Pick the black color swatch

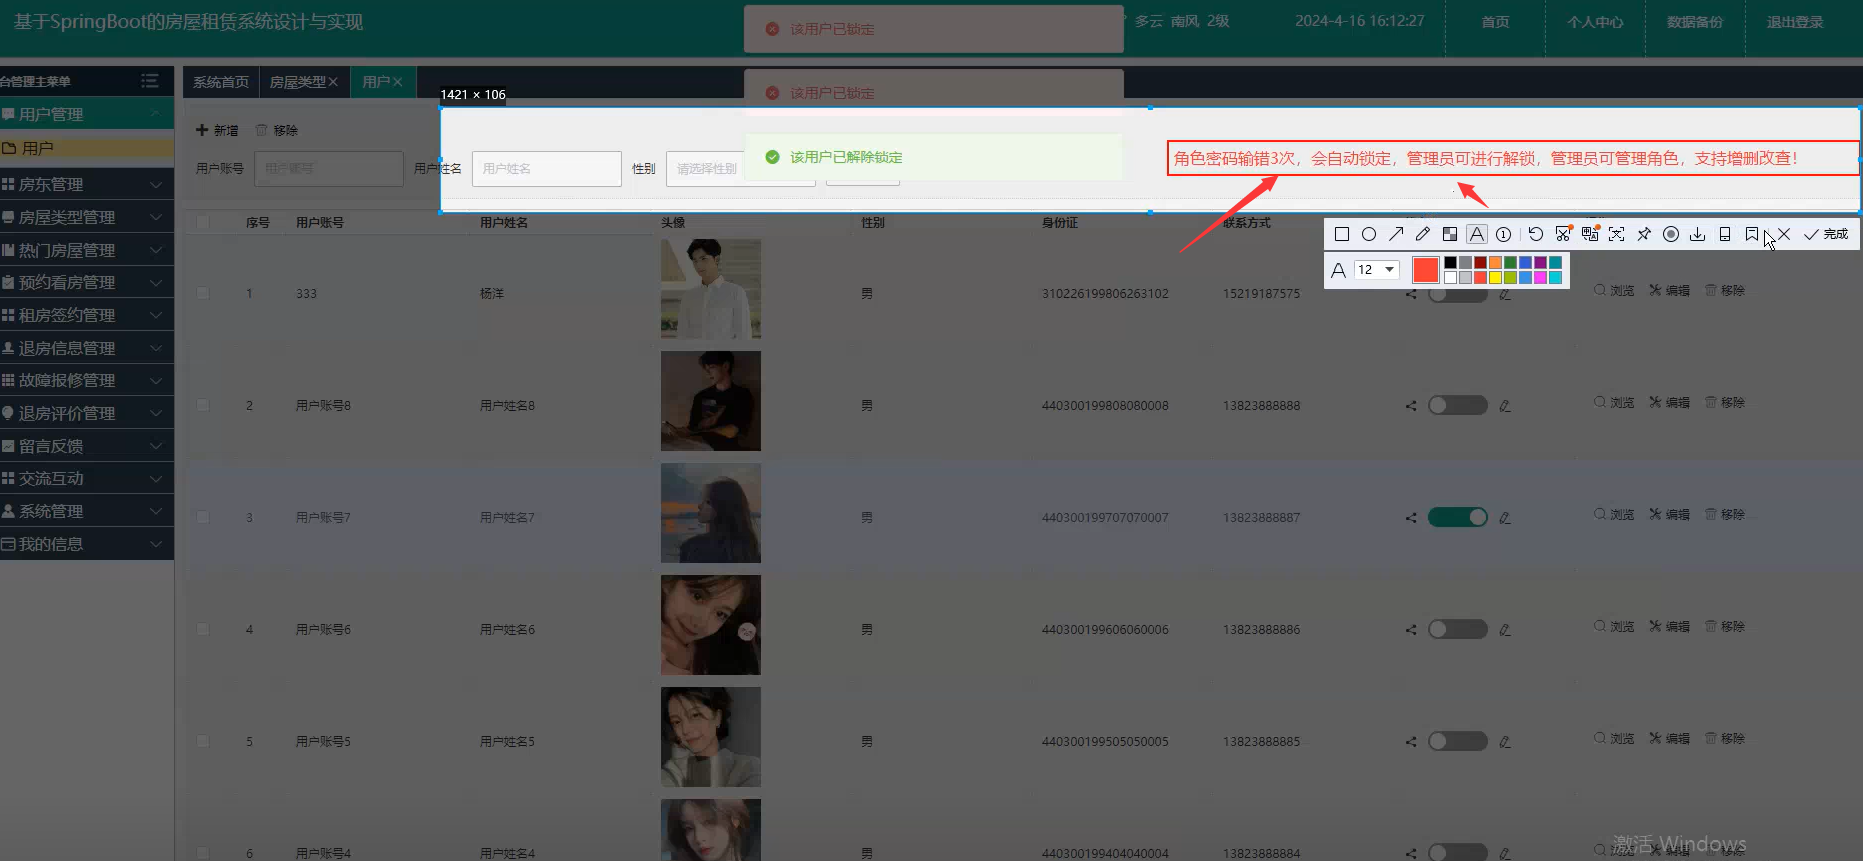coord(1450,263)
